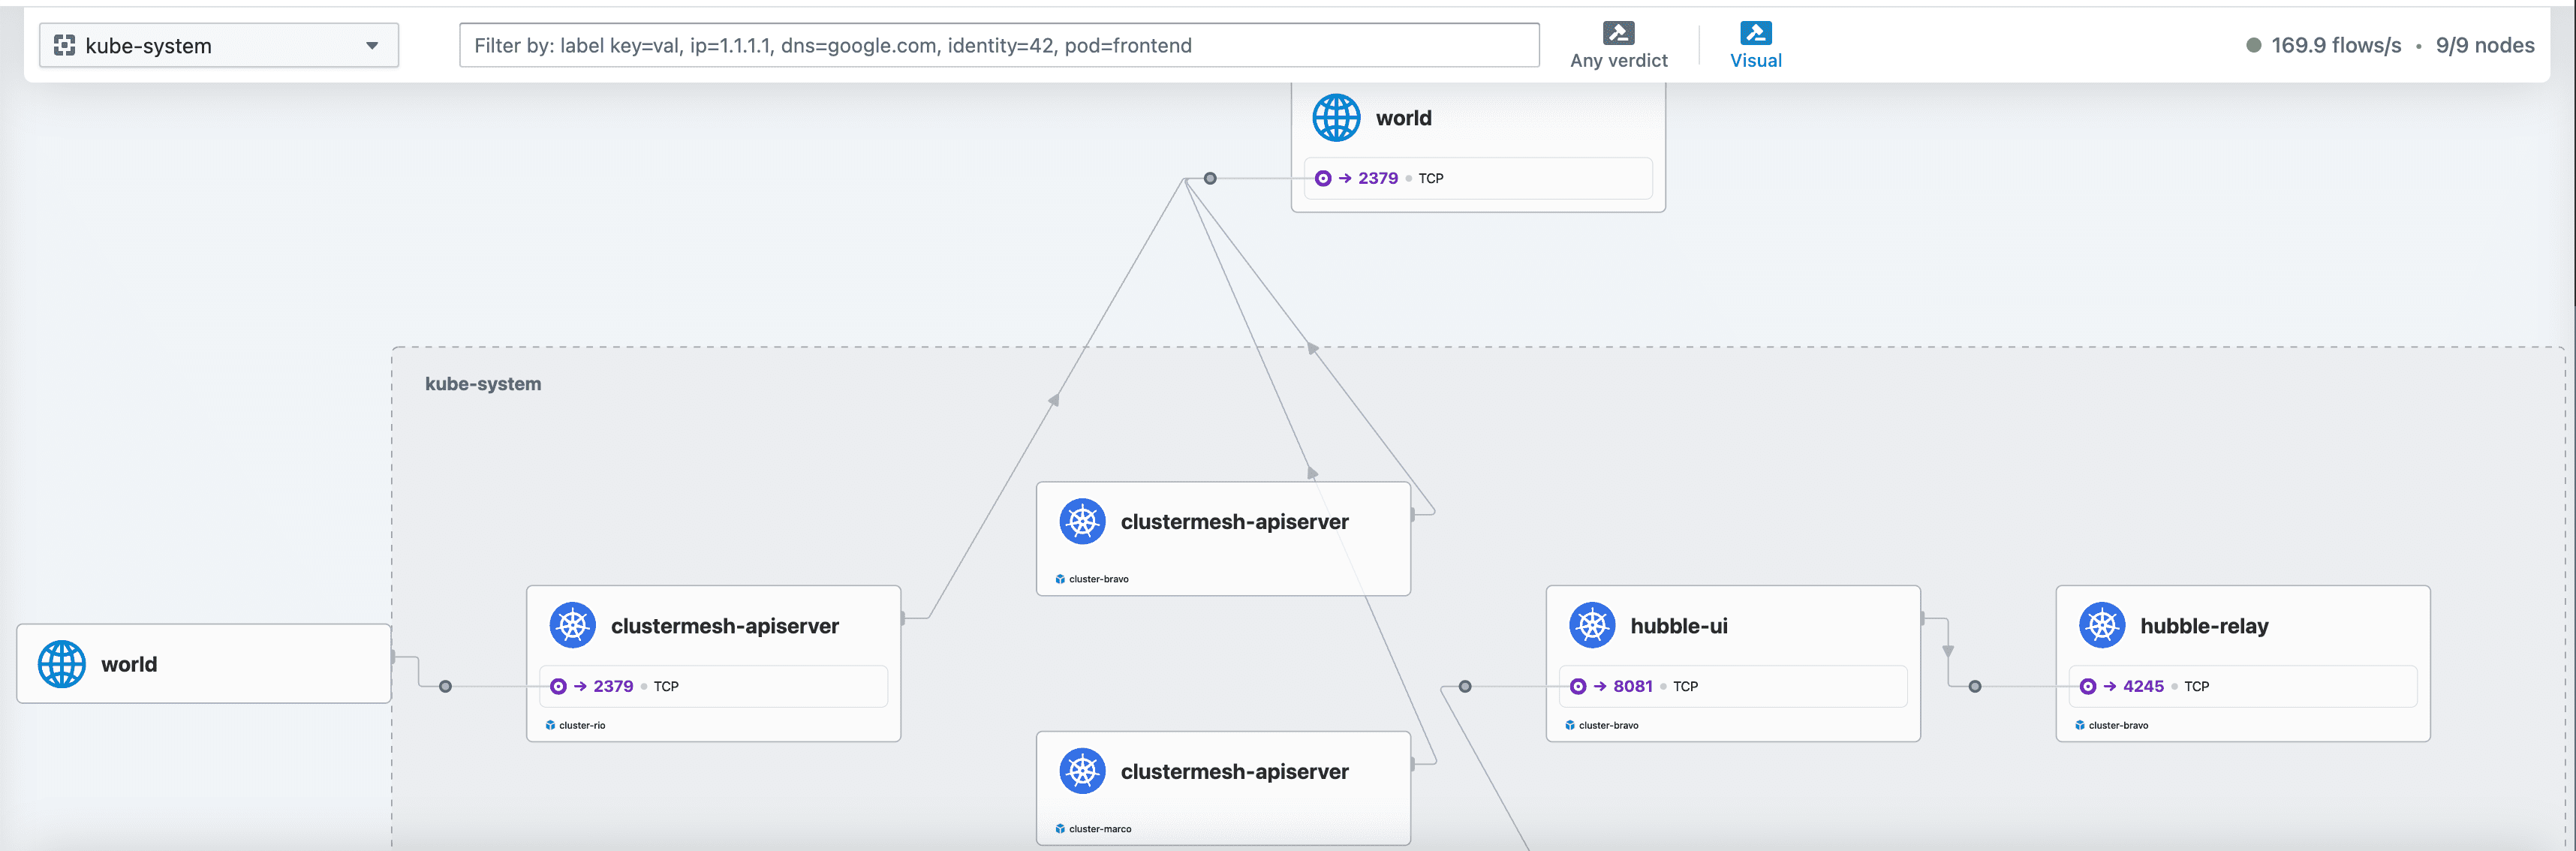Select port 2379 on cluster-rio clustermesh-apiserver
Viewport: 2576px width, 851px height.
613,686
